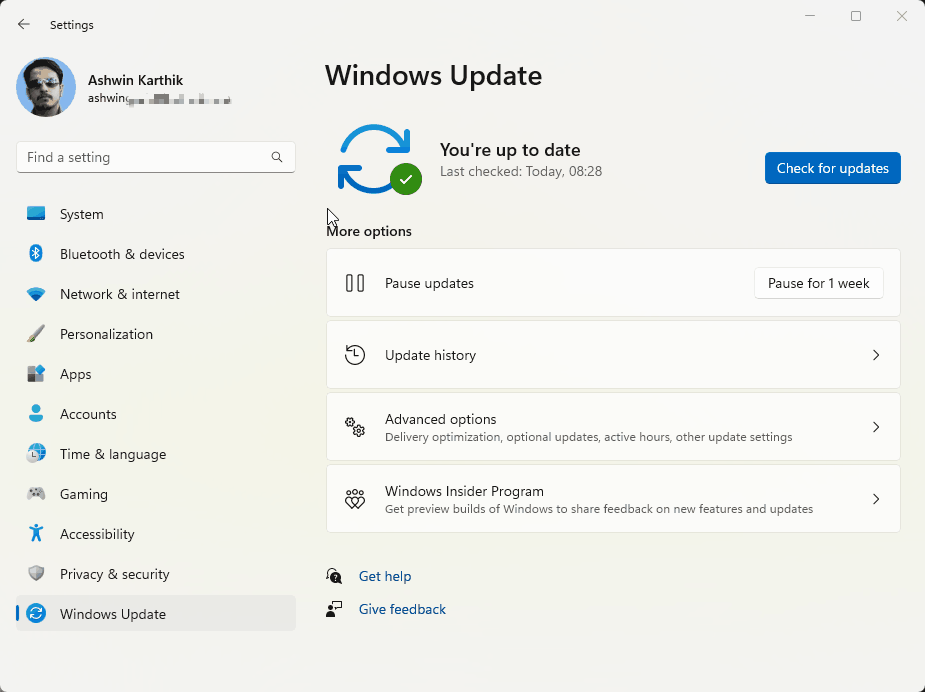Tap the magnifier icon in search box
The image size is (925, 692).
point(277,157)
